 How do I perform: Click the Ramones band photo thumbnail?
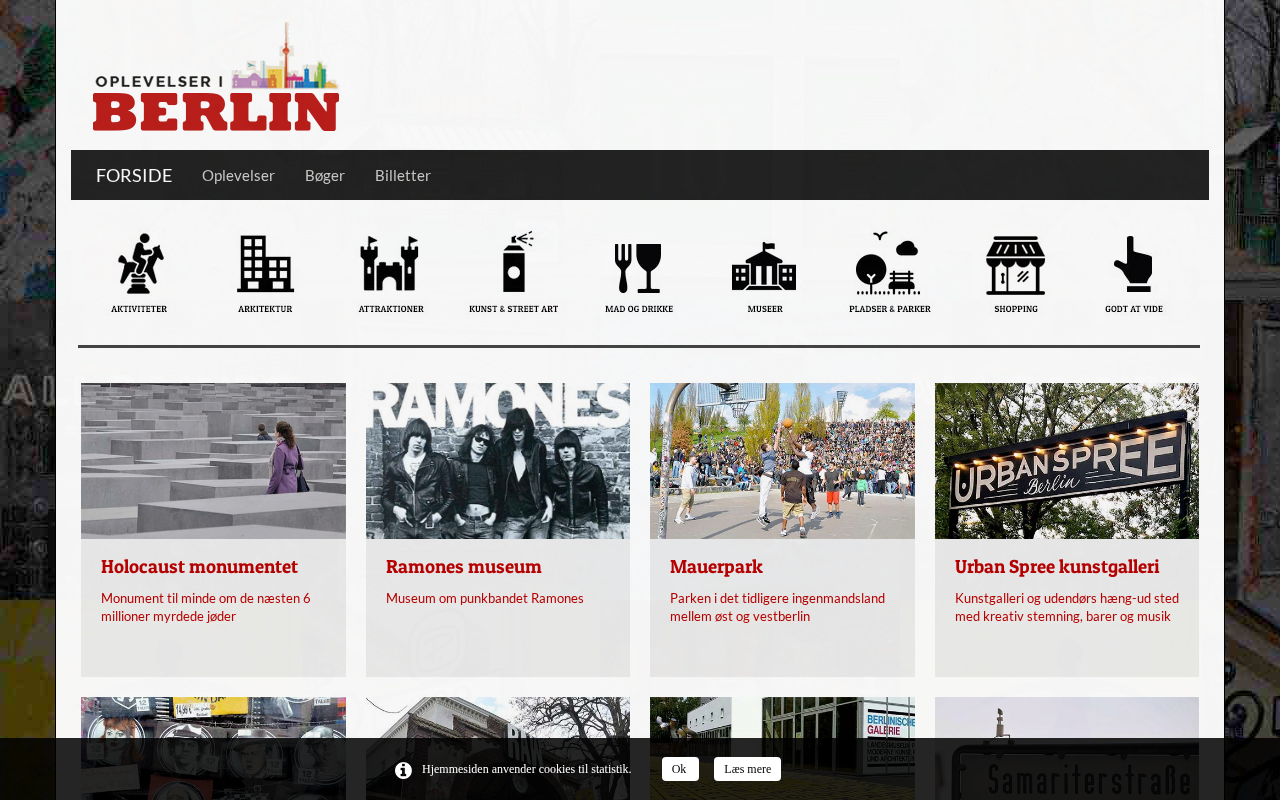coord(498,461)
